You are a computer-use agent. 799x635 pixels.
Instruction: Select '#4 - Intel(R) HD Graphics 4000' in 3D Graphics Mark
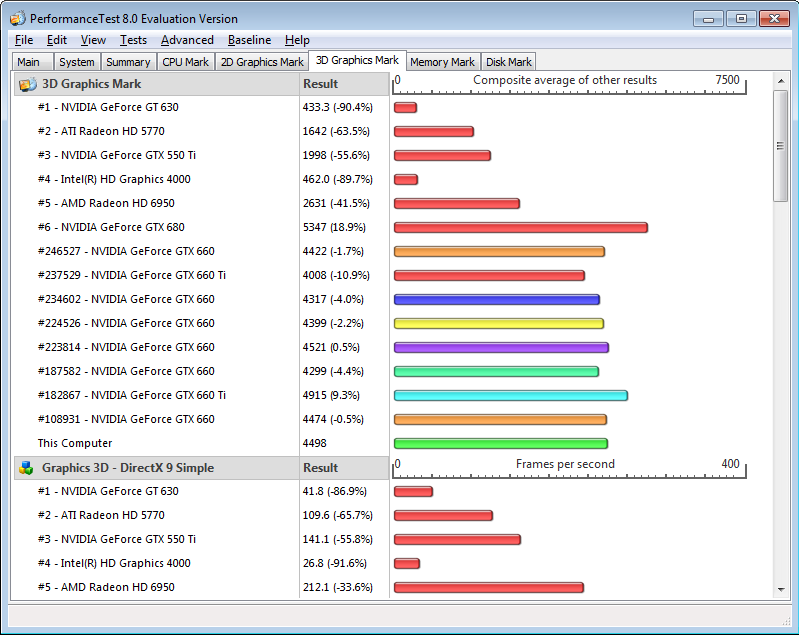114,179
